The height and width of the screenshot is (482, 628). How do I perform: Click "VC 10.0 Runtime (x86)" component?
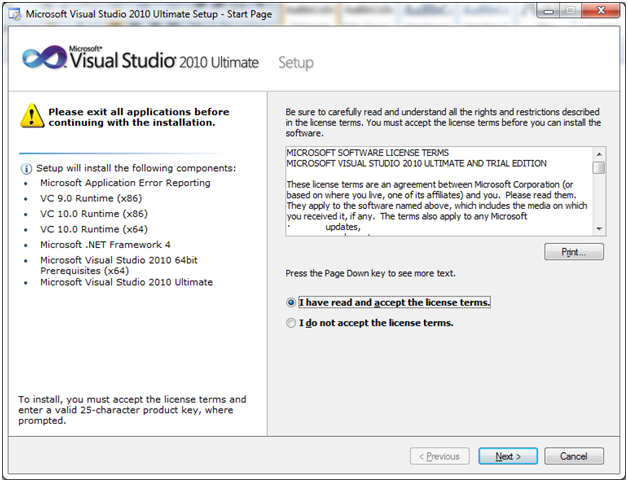(94, 214)
